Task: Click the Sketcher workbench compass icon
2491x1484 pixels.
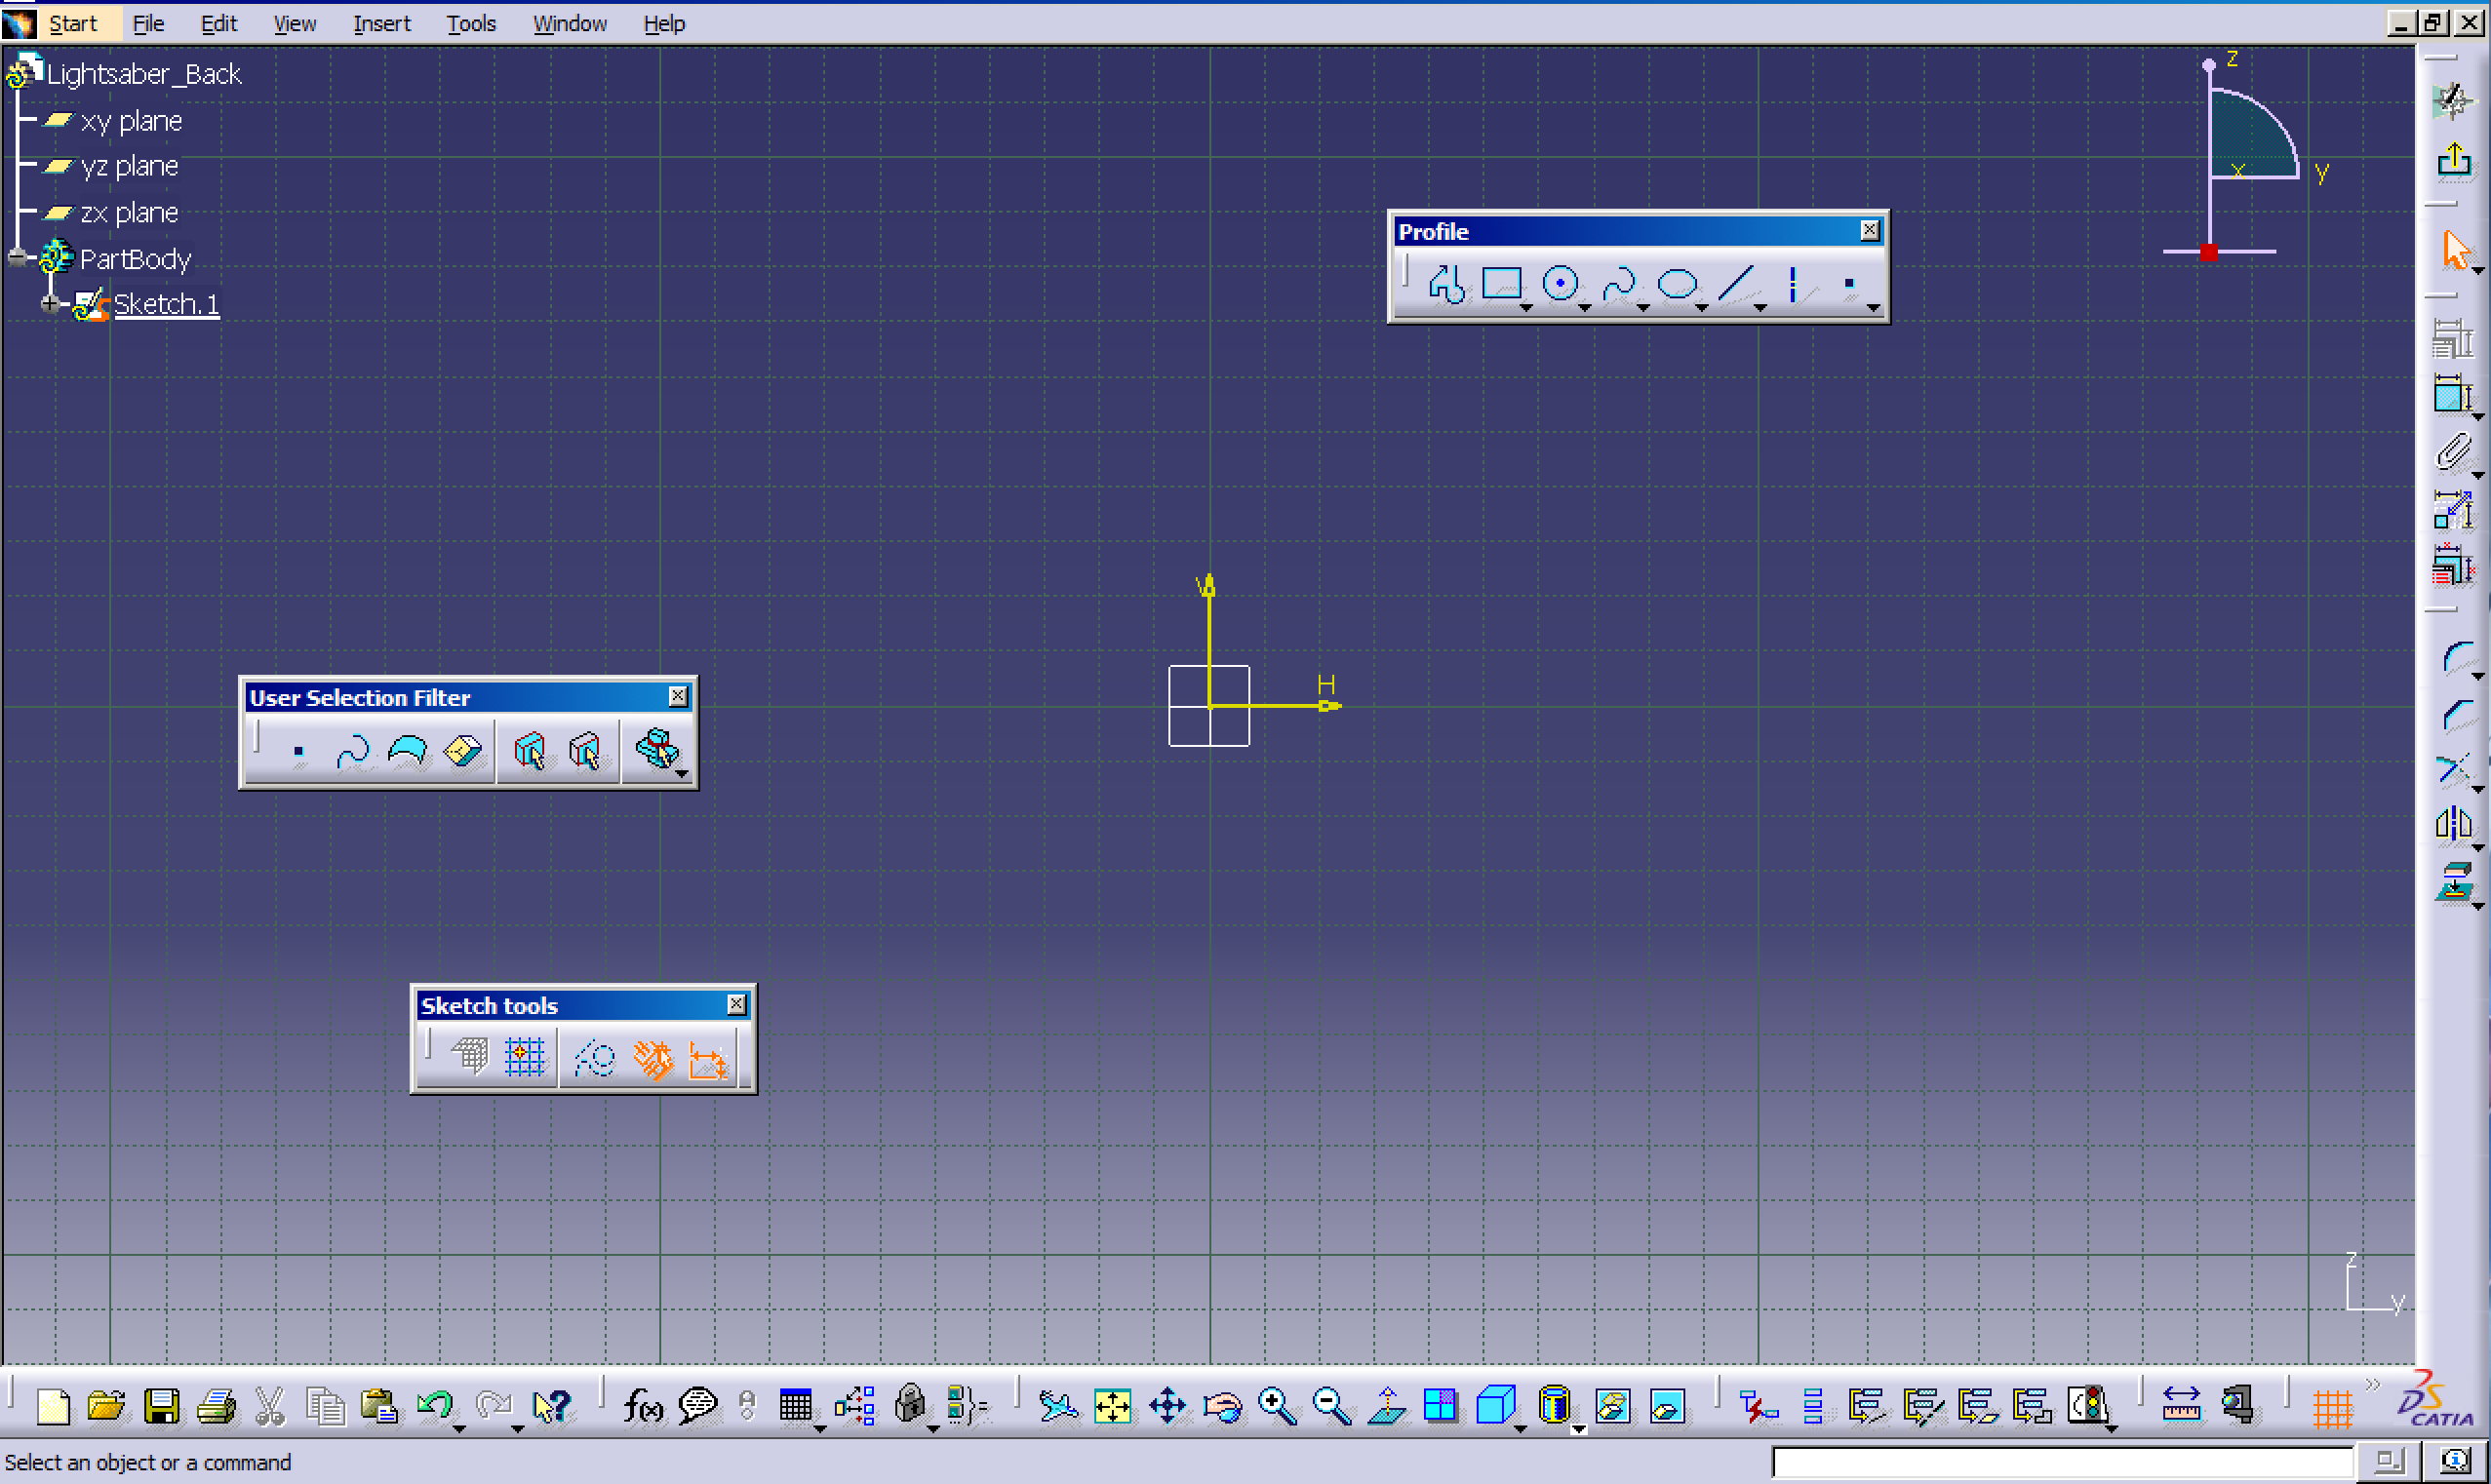Action: click(2454, 99)
